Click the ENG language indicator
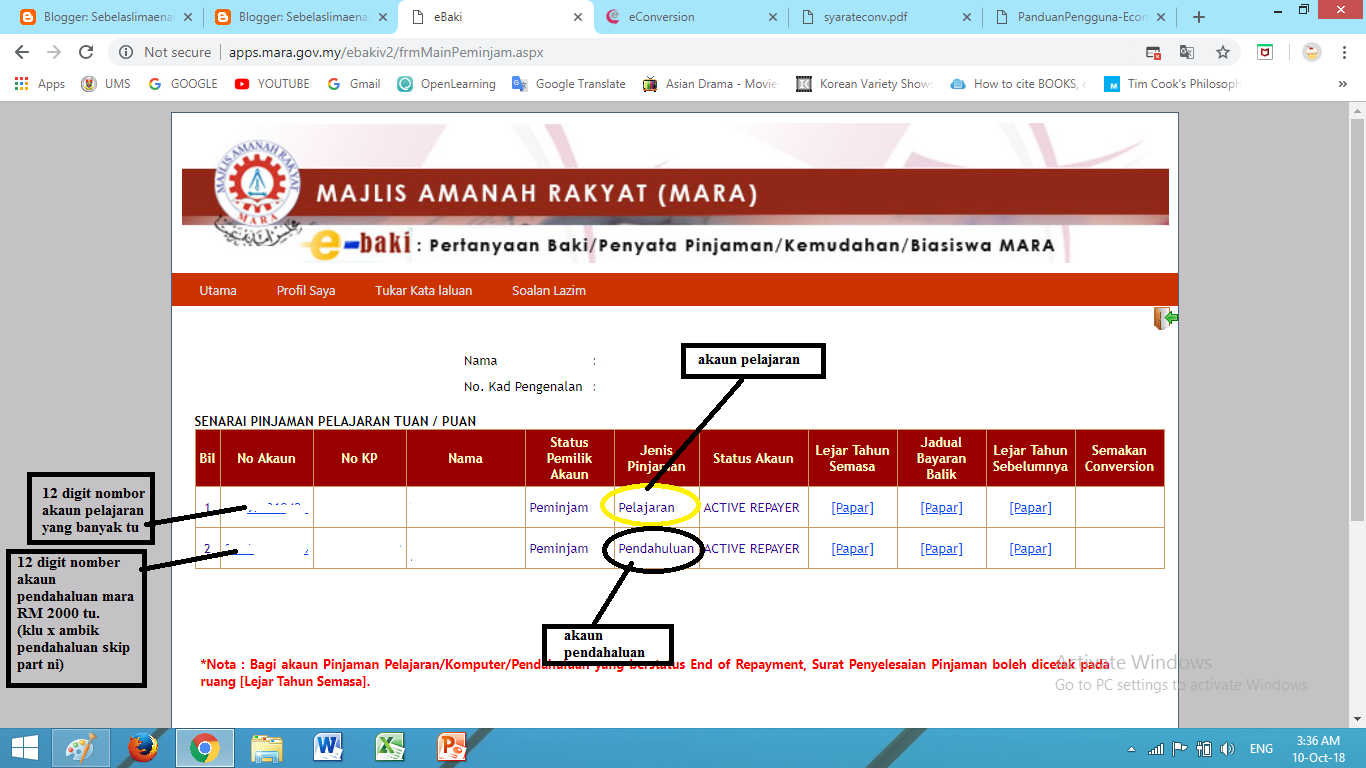The width and height of the screenshot is (1366, 768). (1261, 749)
